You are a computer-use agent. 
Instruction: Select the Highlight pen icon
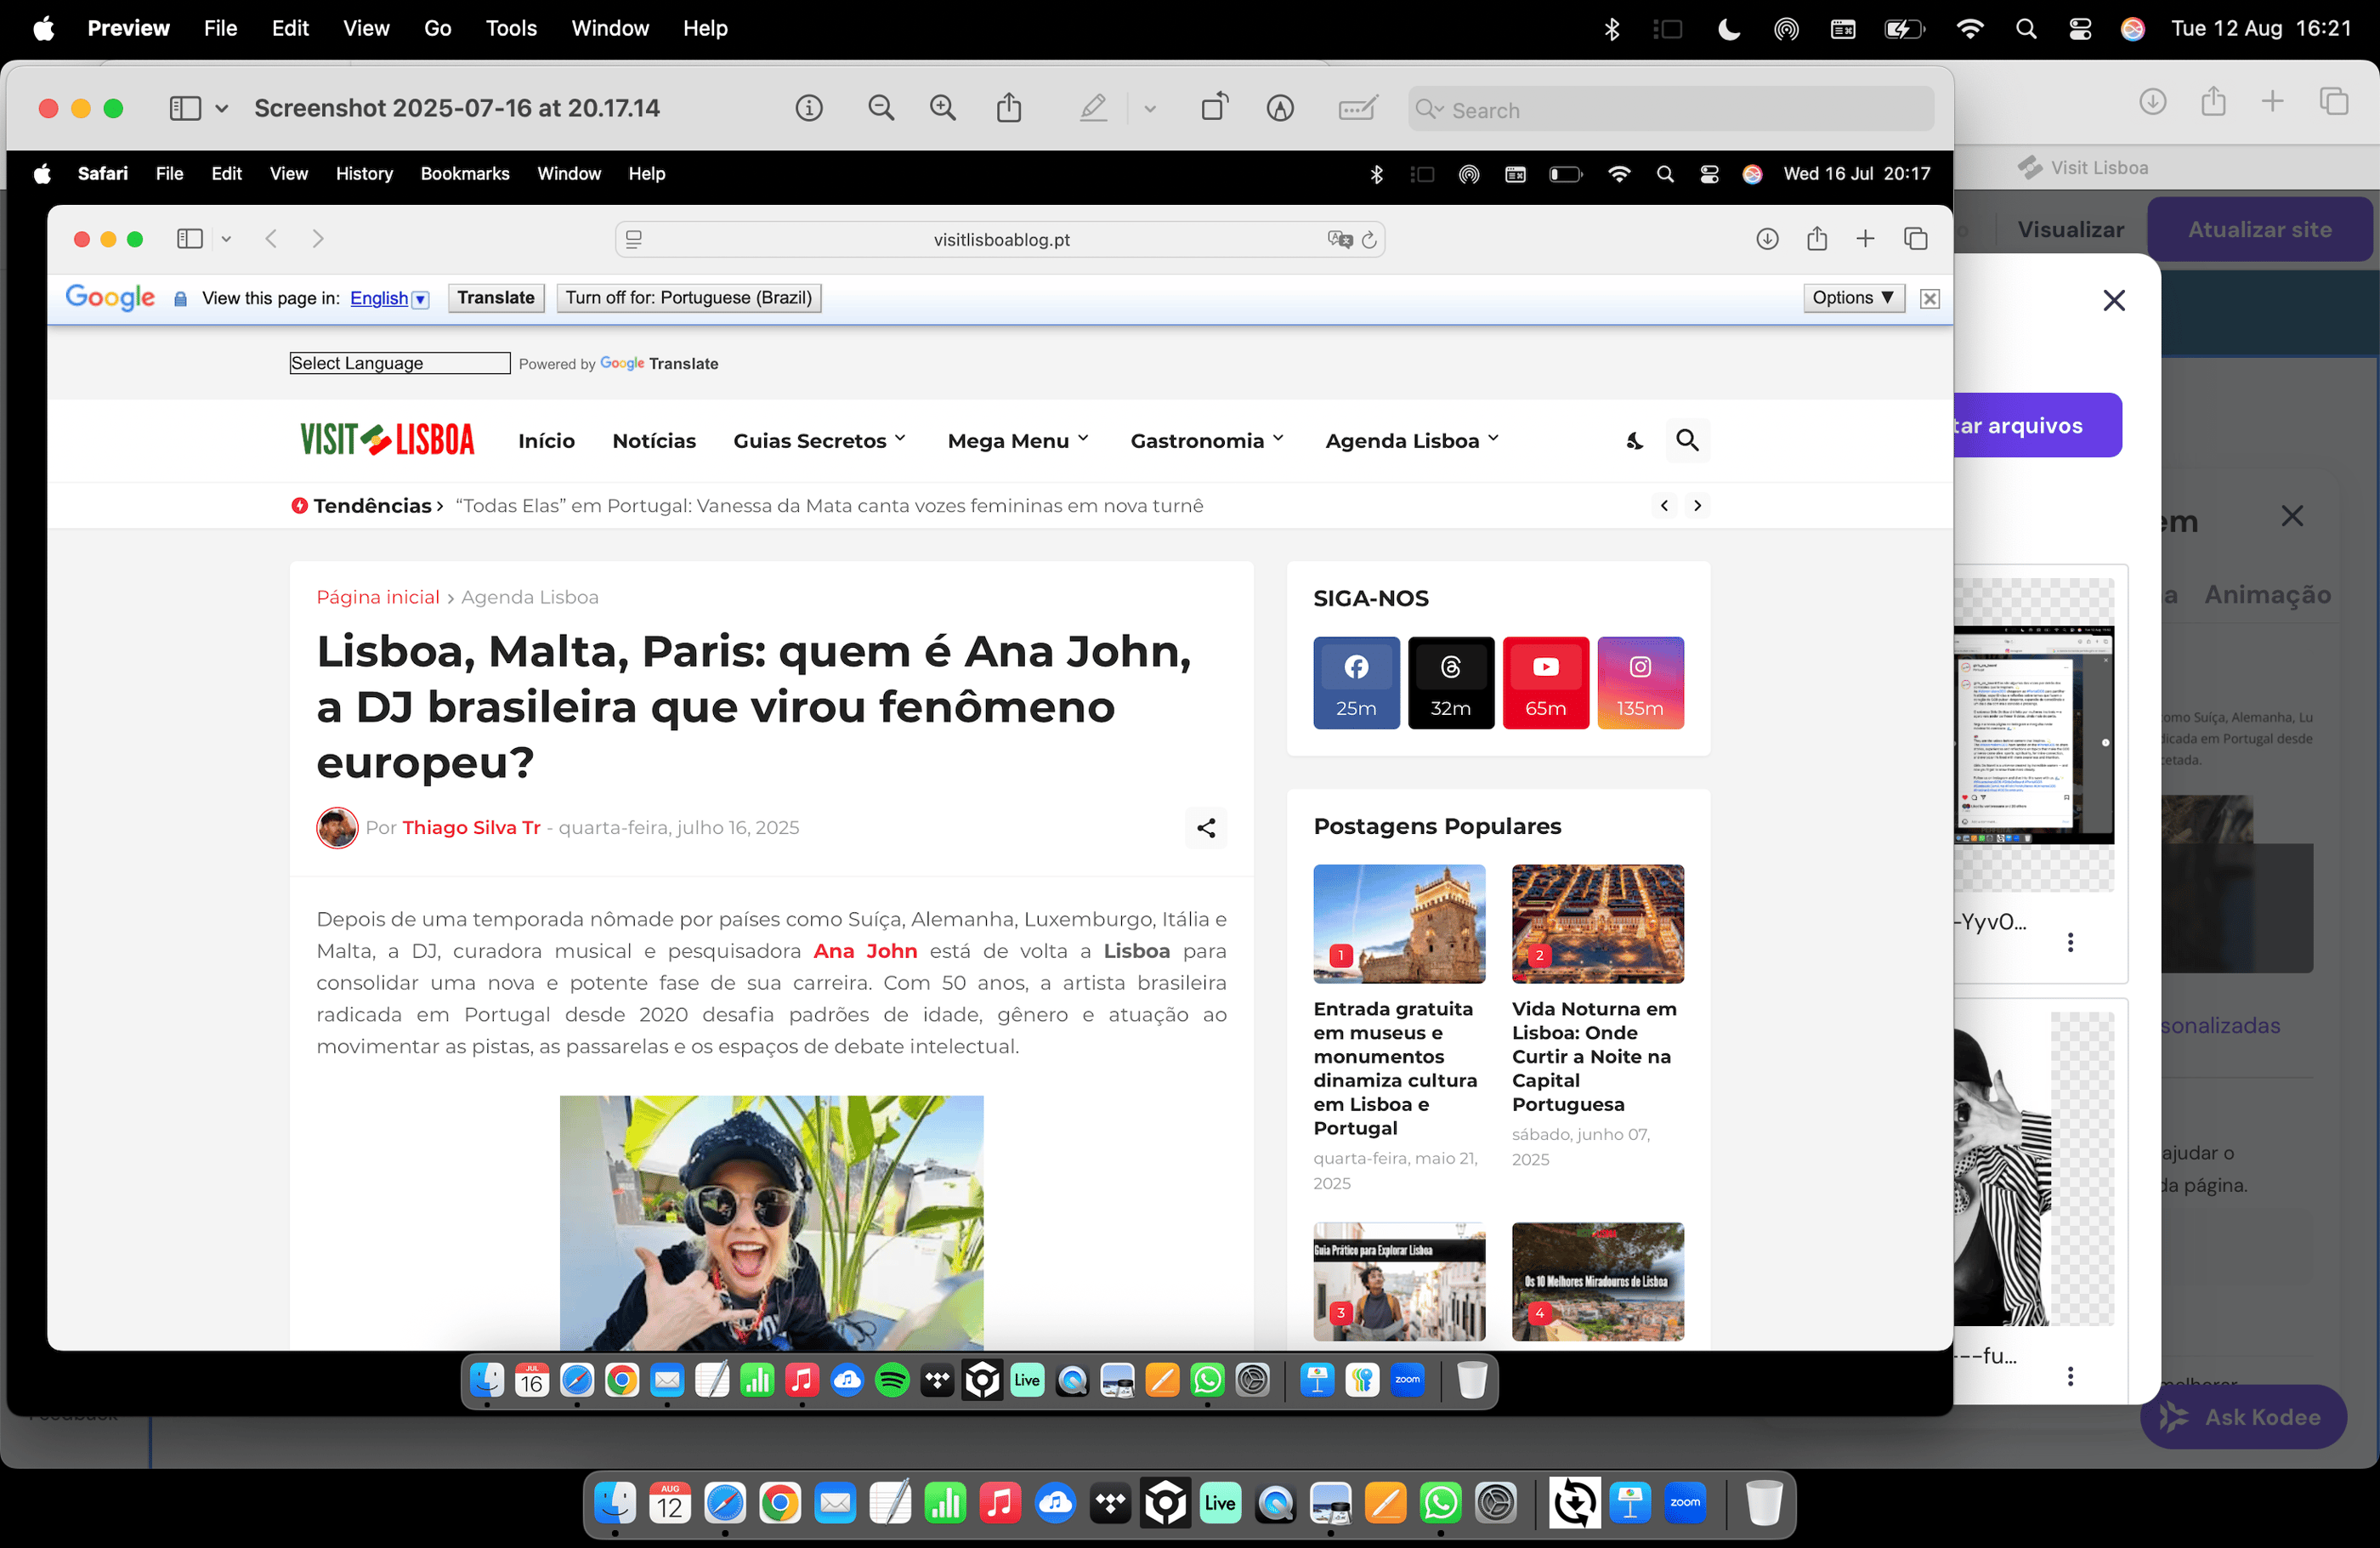(1093, 108)
